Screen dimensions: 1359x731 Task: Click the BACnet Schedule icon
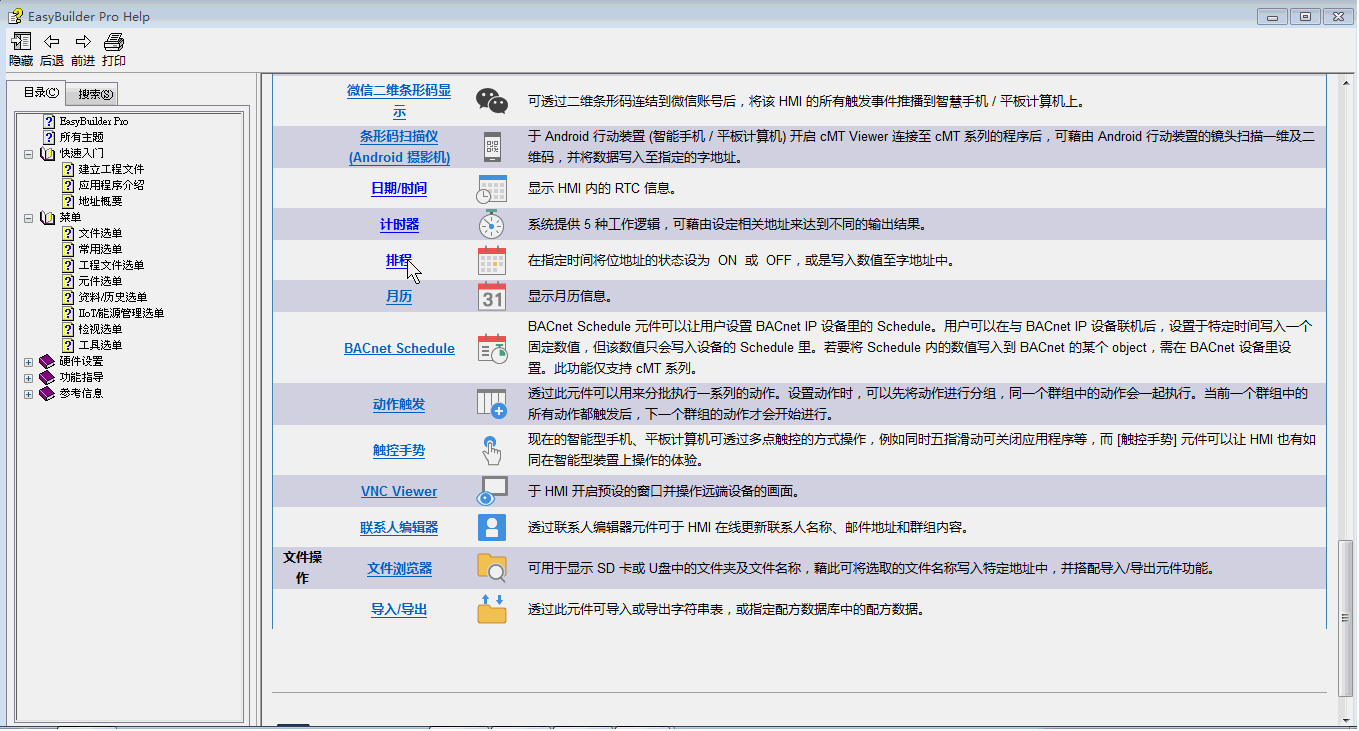click(492, 348)
